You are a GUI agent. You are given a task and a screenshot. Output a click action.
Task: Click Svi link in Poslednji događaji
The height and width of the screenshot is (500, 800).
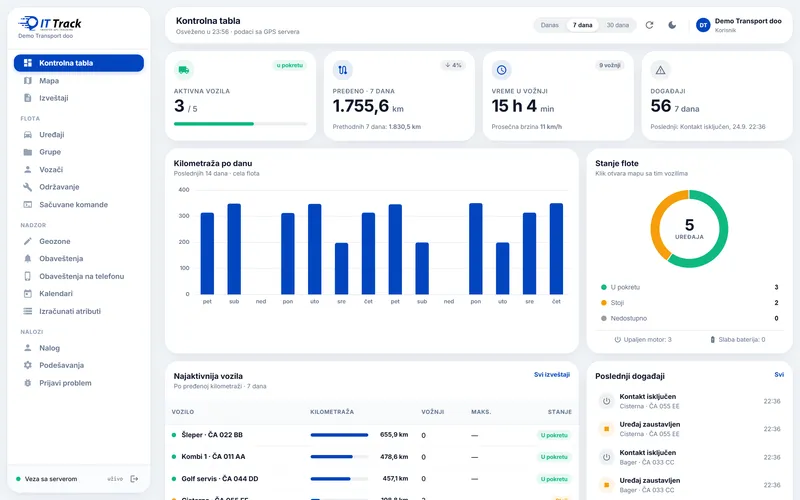click(x=779, y=374)
